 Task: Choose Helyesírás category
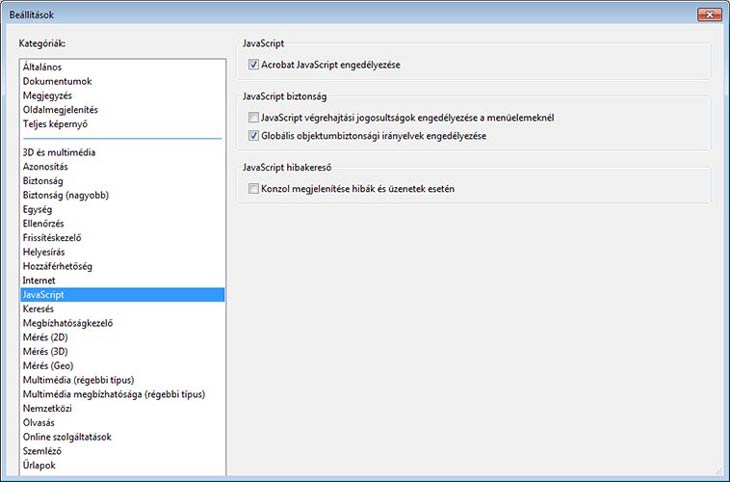point(123,252)
